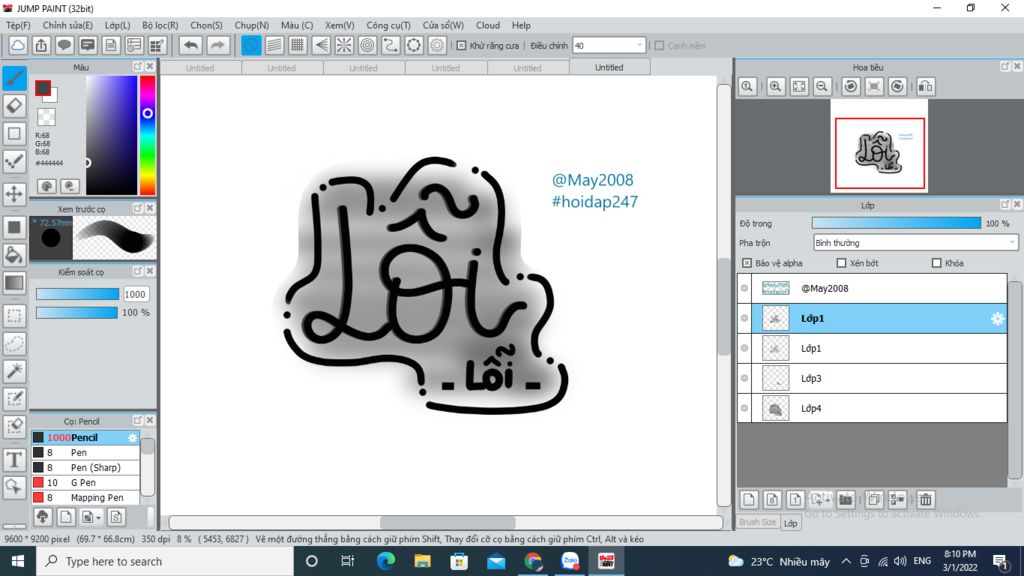Image resolution: width=1024 pixels, height=576 pixels.
Task: Select the Pen (Sharp) brush
Action: pos(86,468)
